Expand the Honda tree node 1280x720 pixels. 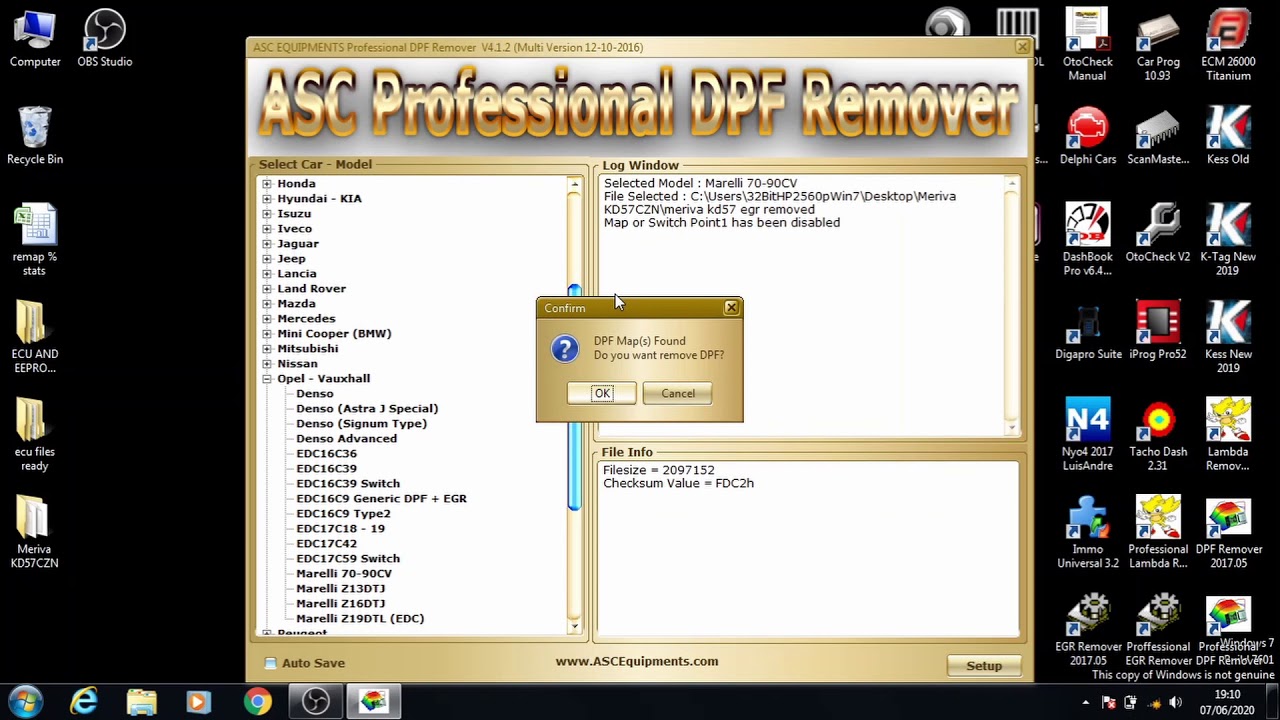(267, 184)
